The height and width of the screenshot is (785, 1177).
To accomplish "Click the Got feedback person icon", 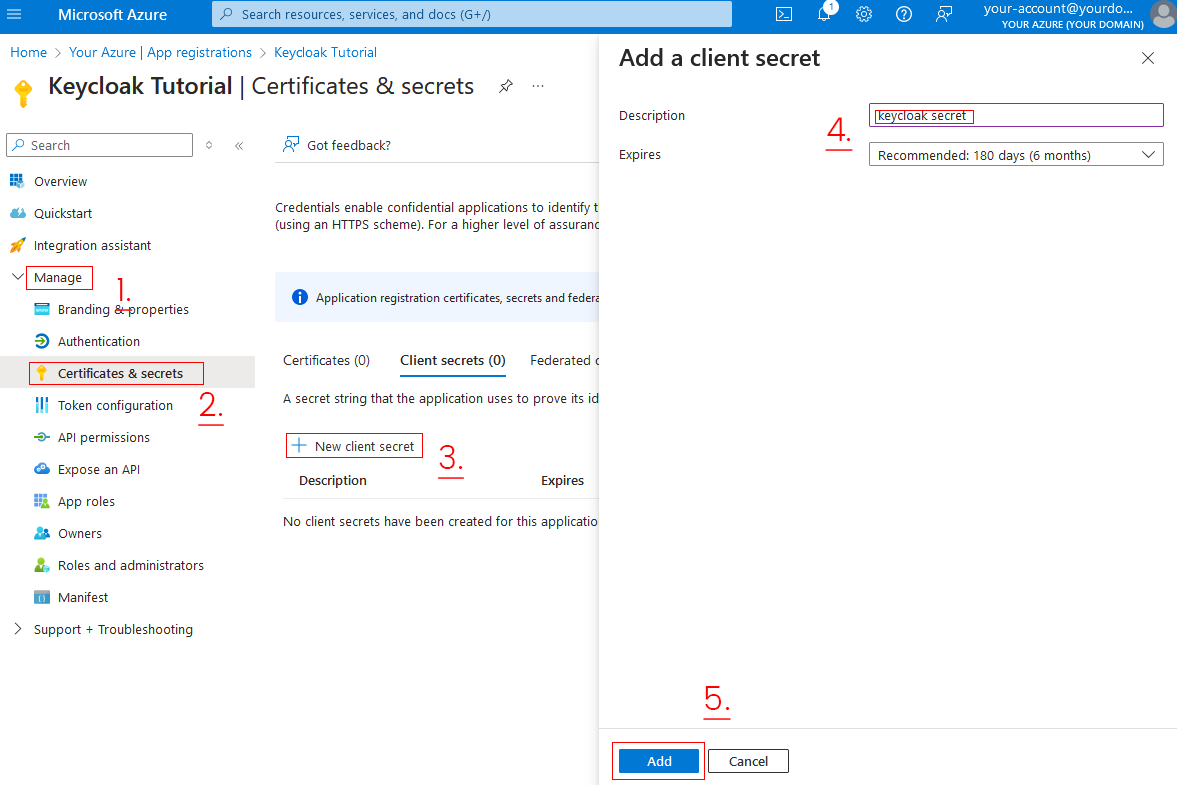I will point(290,145).
